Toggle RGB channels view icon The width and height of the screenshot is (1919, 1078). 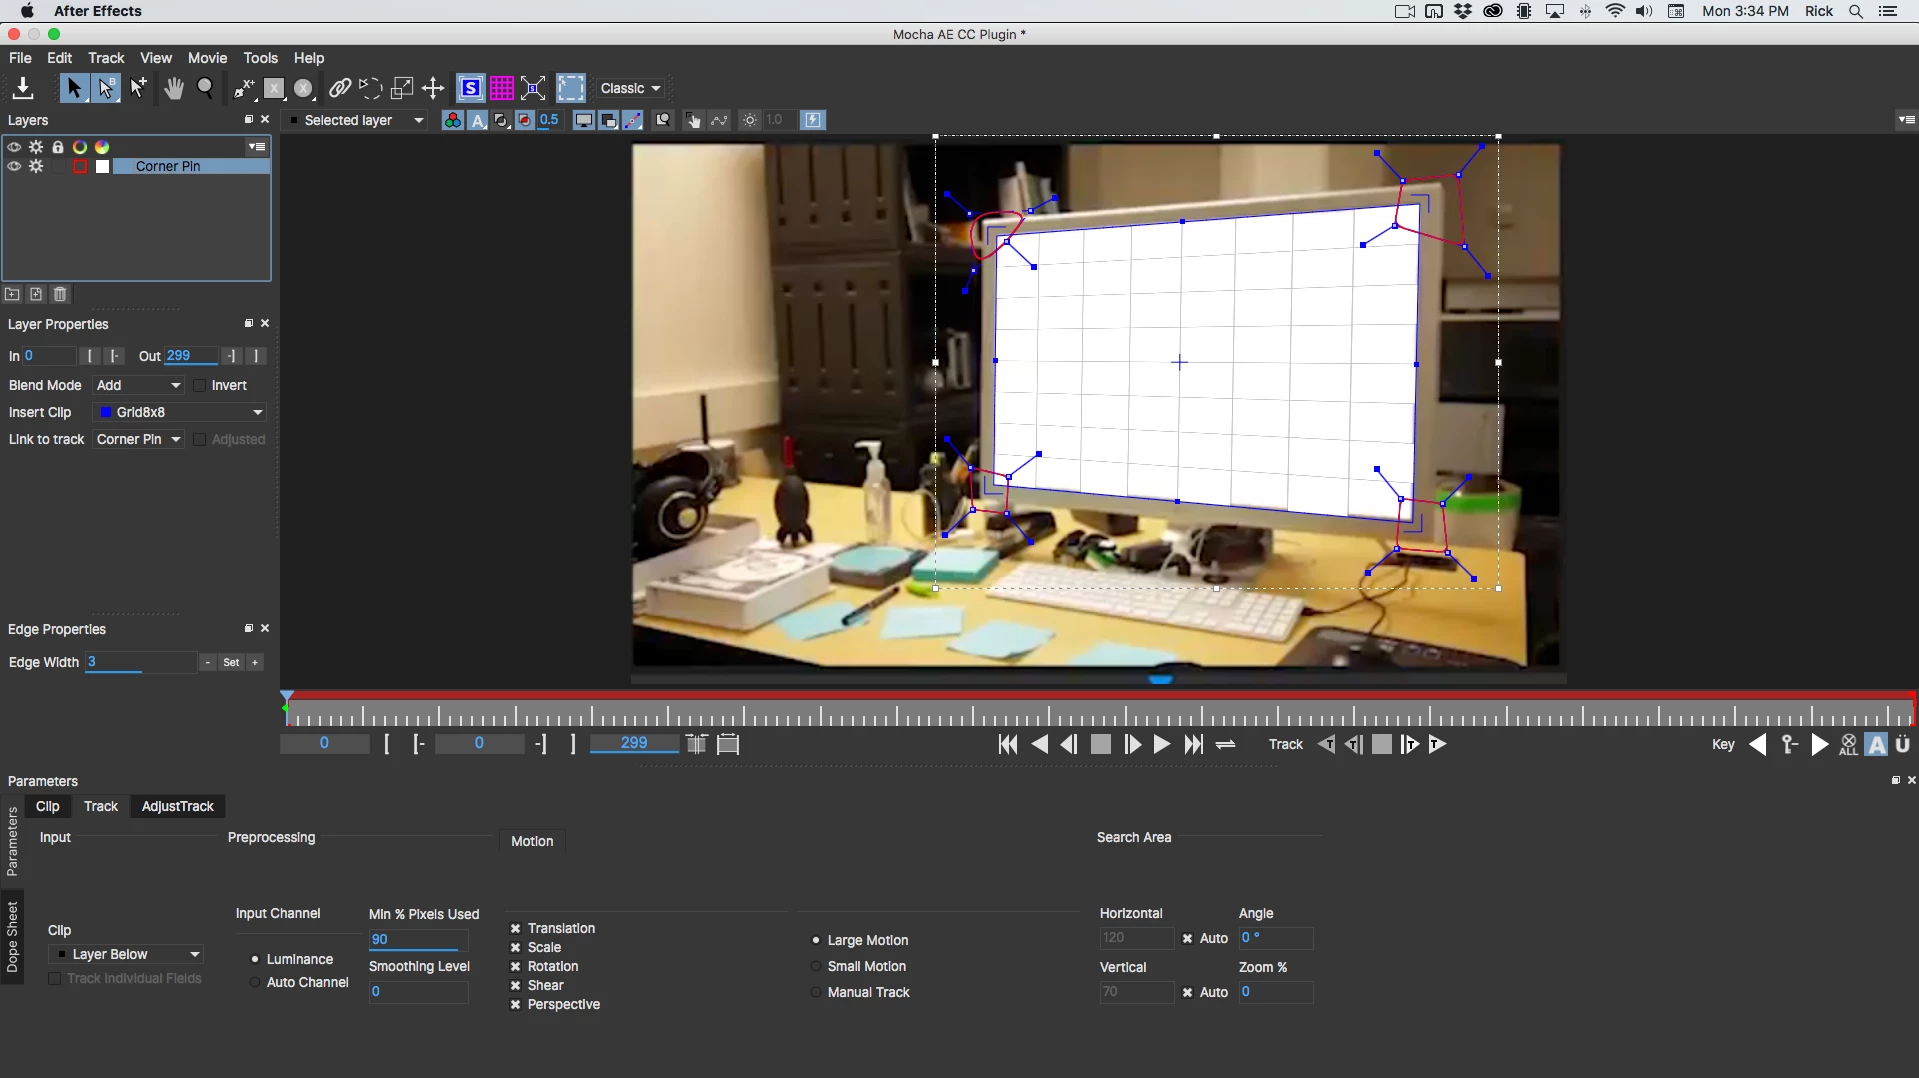point(452,120)
